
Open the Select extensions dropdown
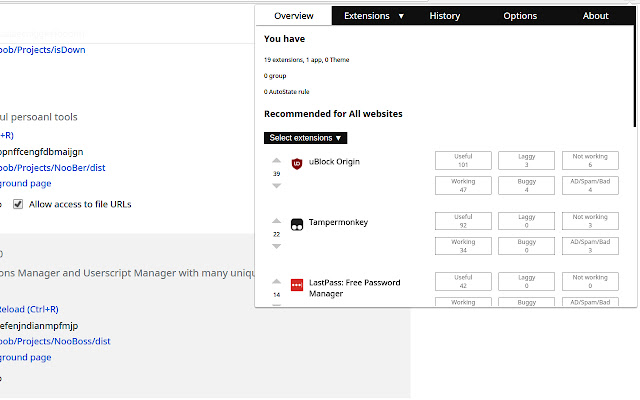click(305, 138)
